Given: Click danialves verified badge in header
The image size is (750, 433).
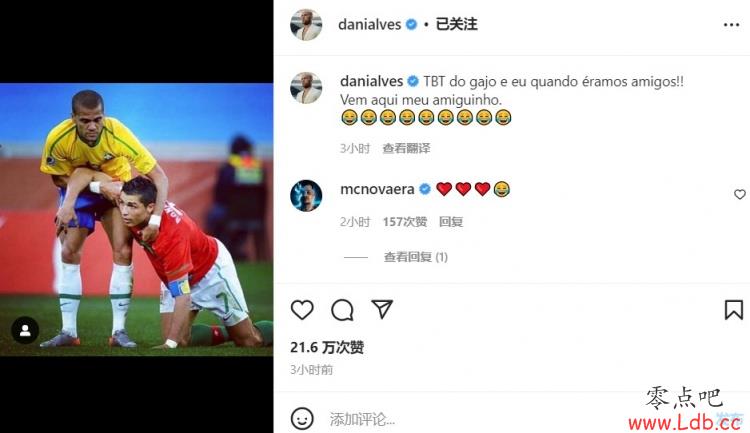Looking at the screenshot, I should point(411,24).
